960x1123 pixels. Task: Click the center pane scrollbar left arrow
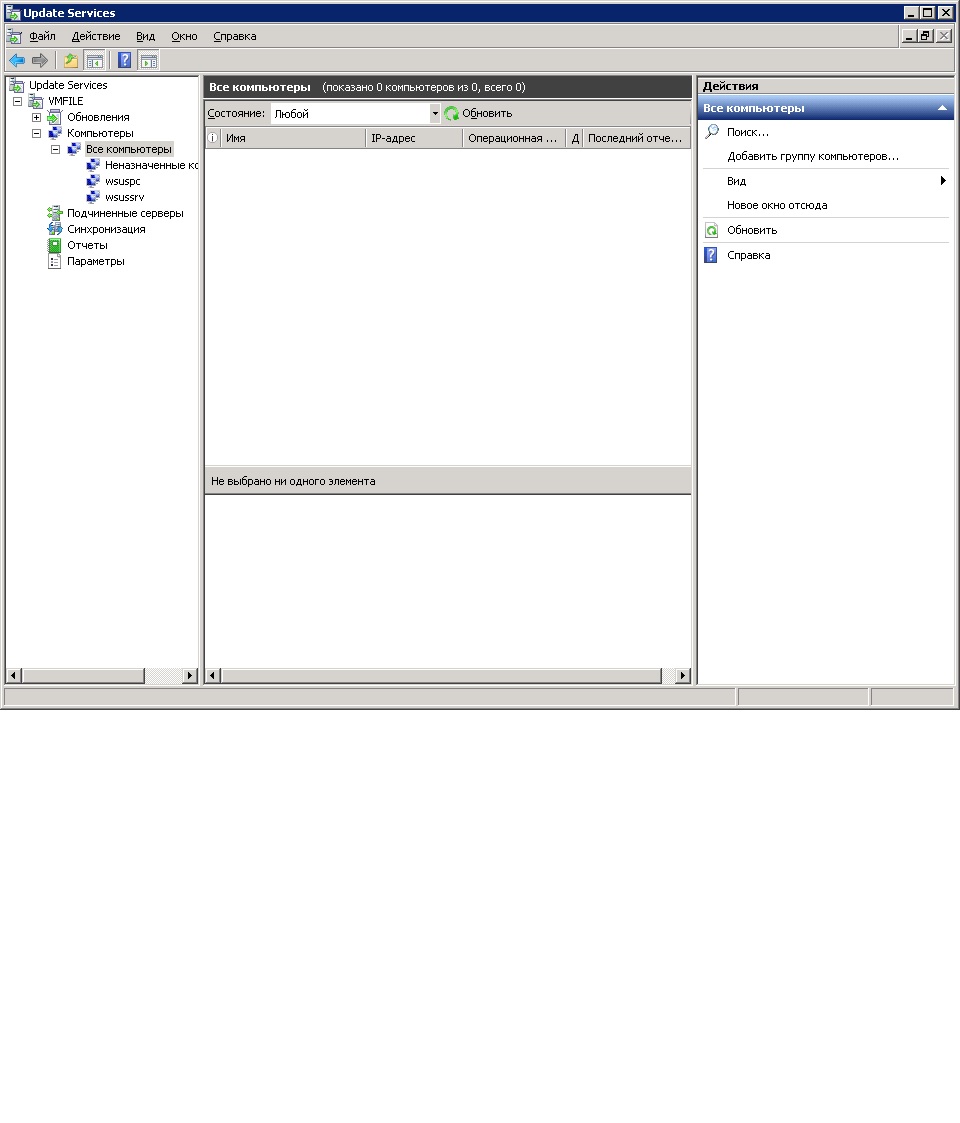click(x=213, y=675)
